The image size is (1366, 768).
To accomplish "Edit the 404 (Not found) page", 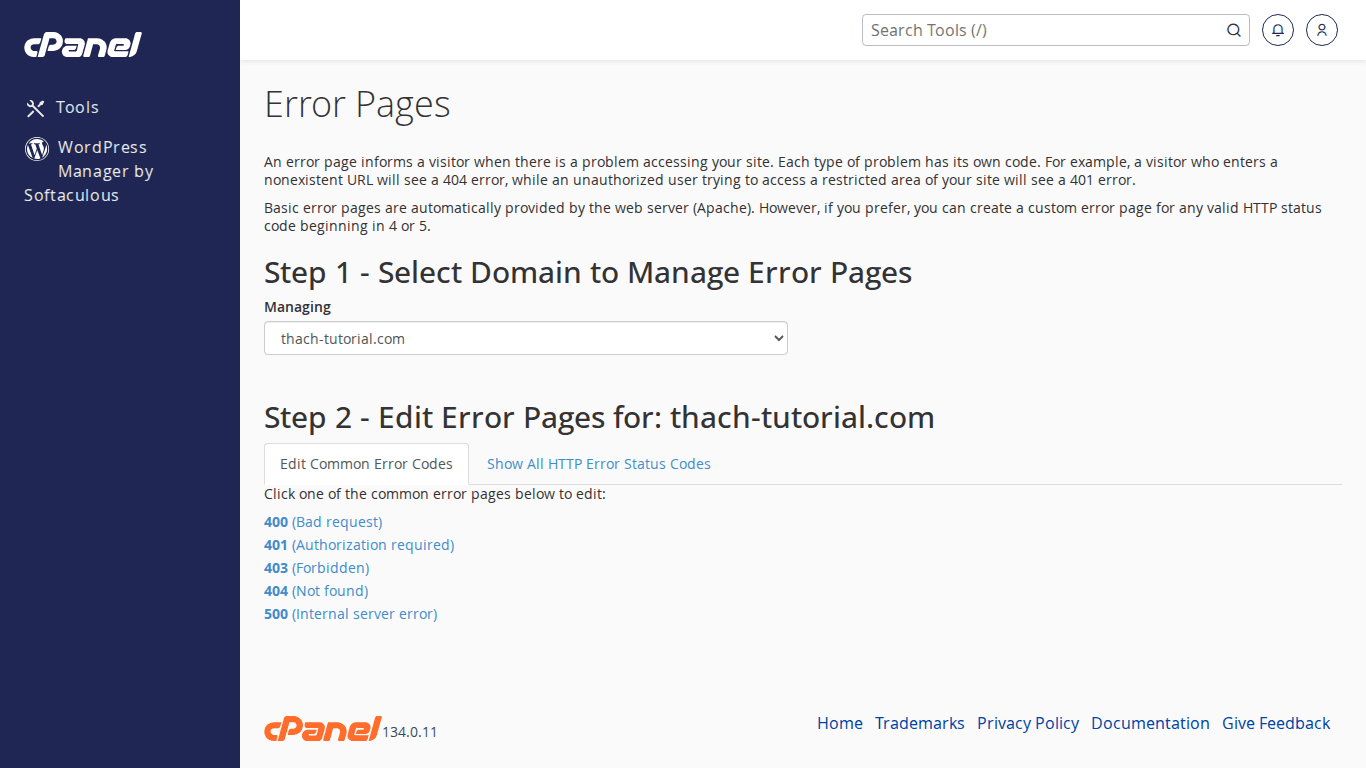I will (x=316, y=591).
